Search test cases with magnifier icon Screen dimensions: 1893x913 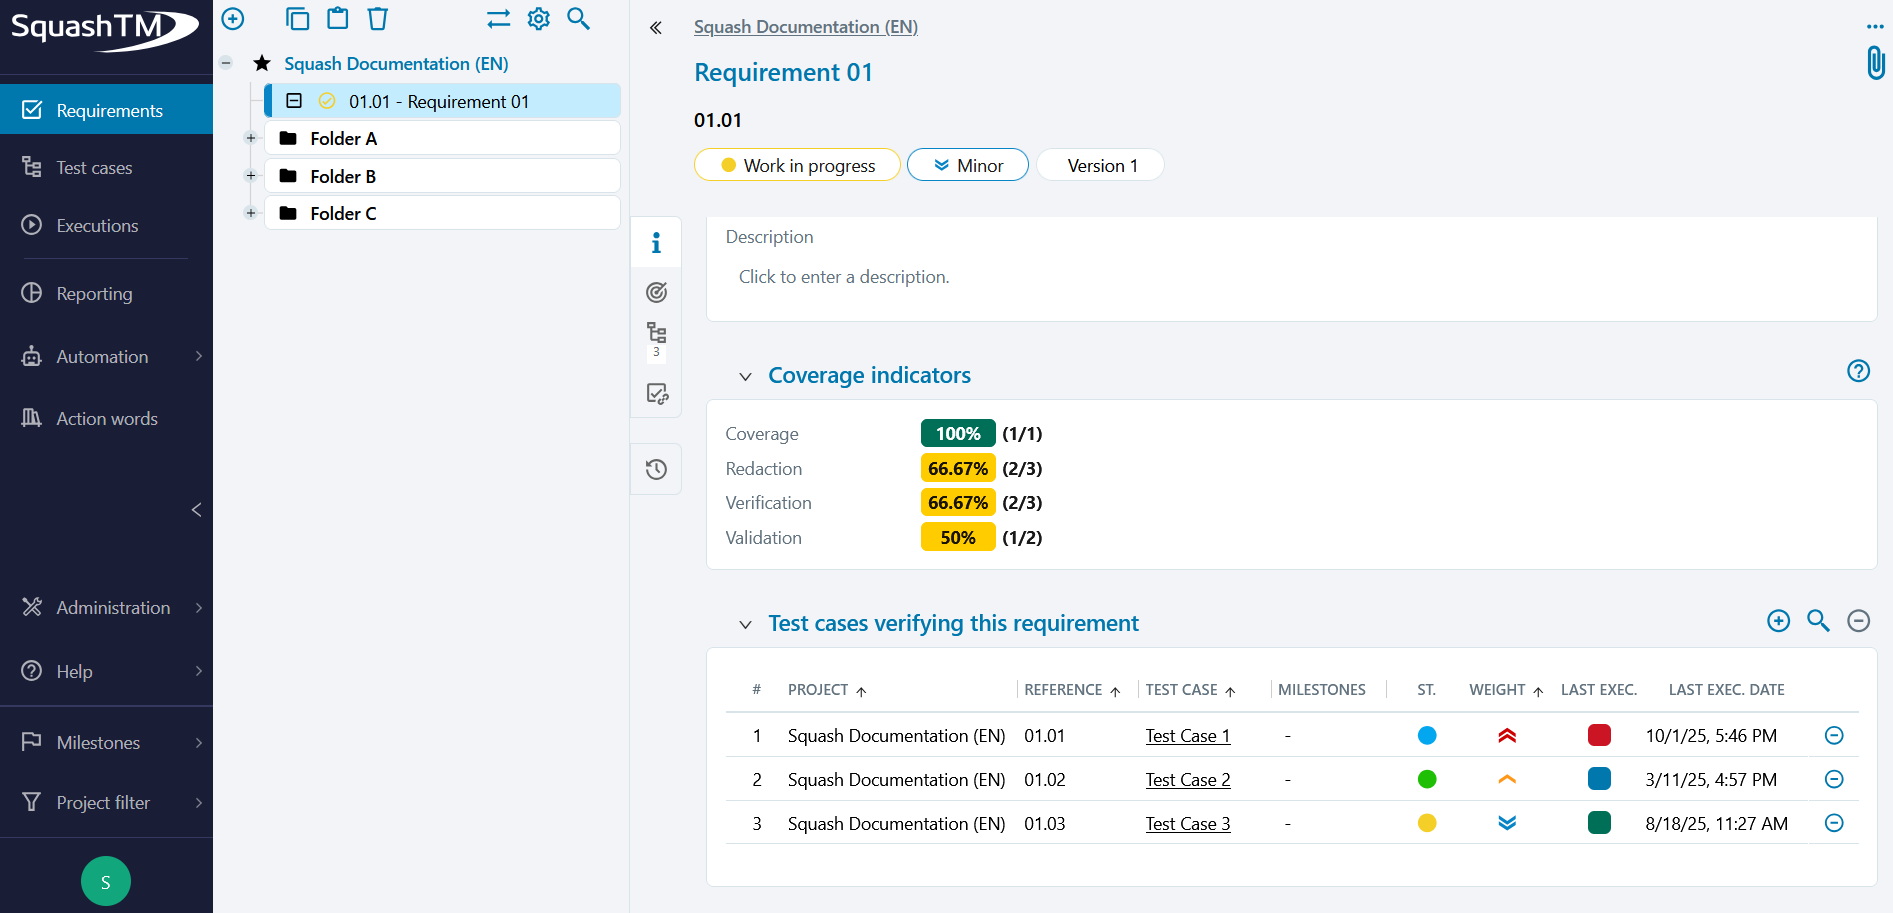click(x=1818, y=621)
